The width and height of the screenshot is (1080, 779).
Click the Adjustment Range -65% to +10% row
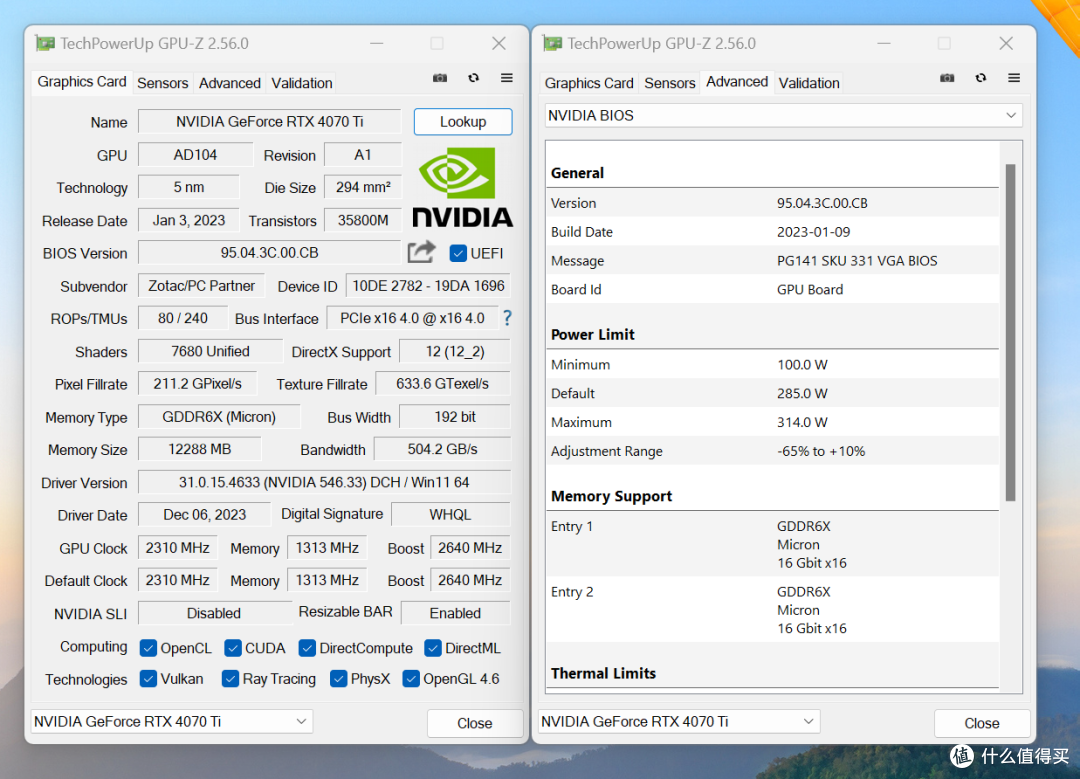pos(773,451)
